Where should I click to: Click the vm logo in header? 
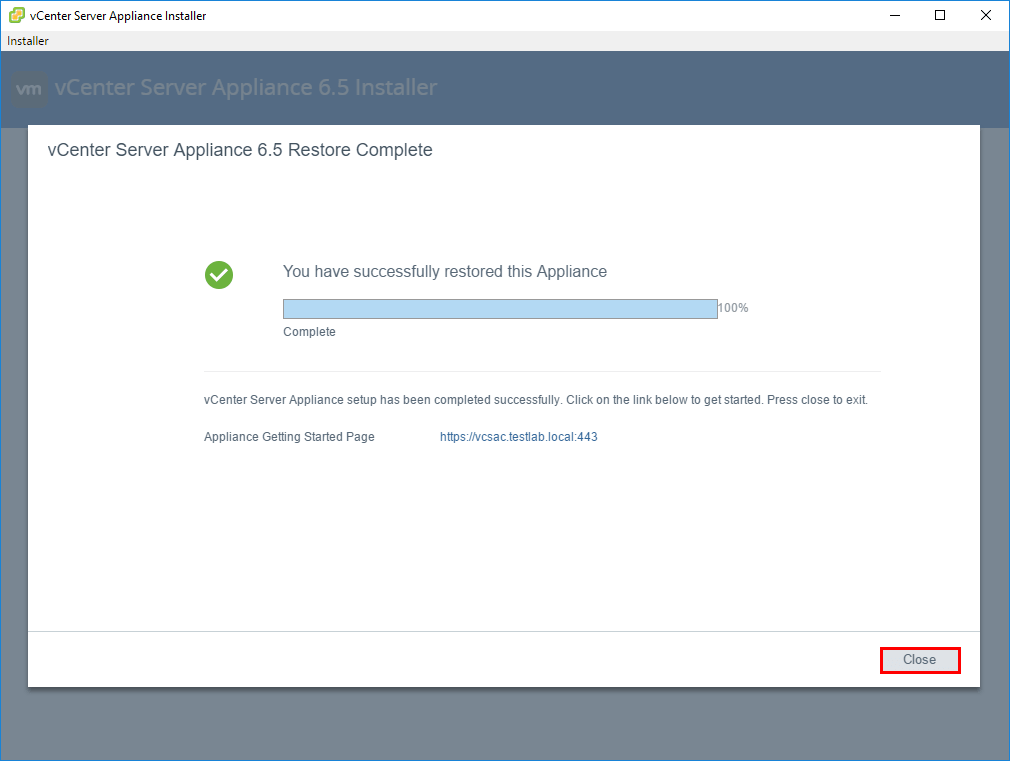30,88
